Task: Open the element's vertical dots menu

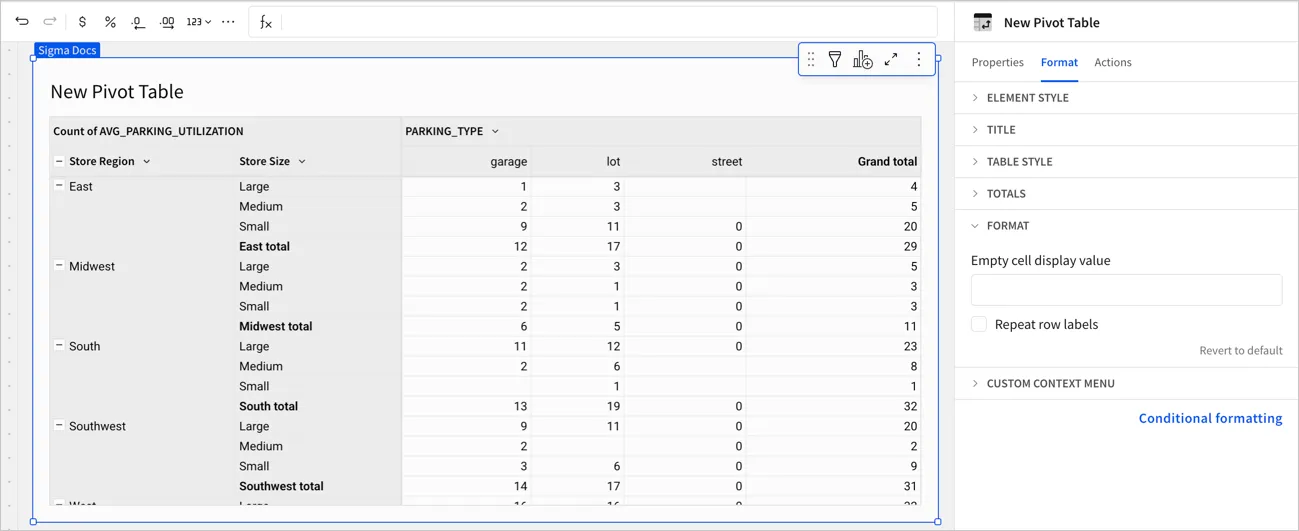Action: [919, 60]
